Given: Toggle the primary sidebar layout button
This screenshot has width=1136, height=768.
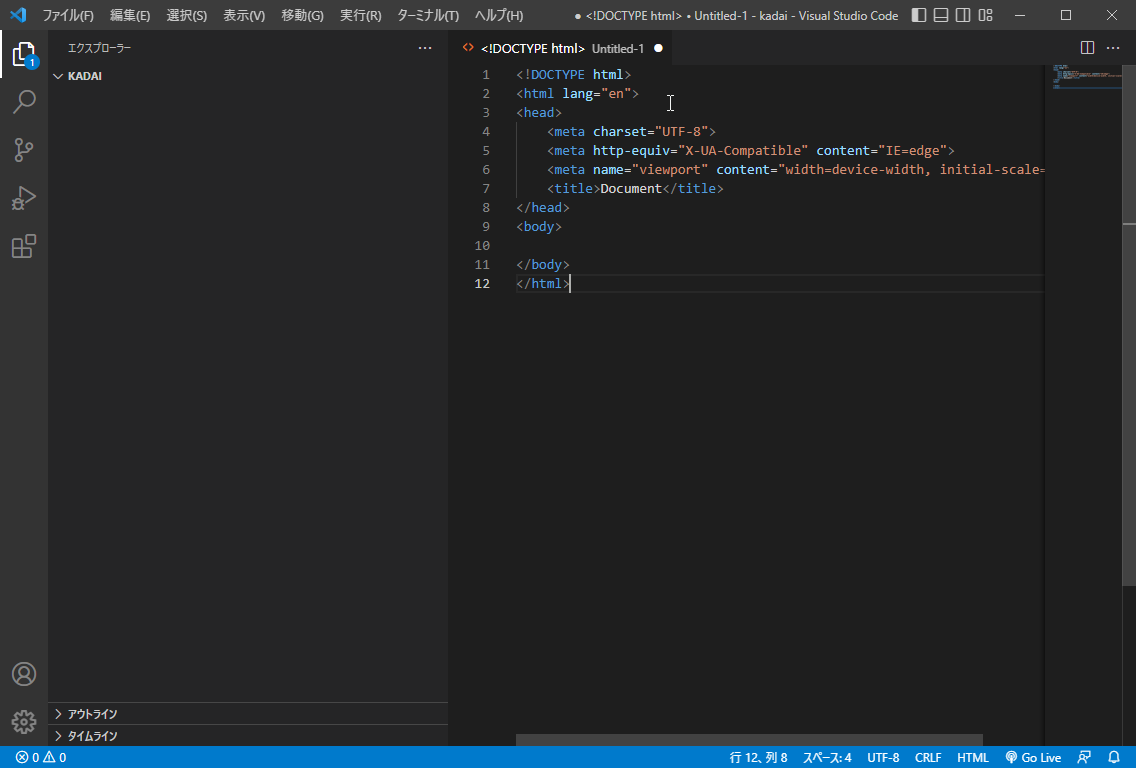Looking at the screenshot, I should tap(919, 15).
